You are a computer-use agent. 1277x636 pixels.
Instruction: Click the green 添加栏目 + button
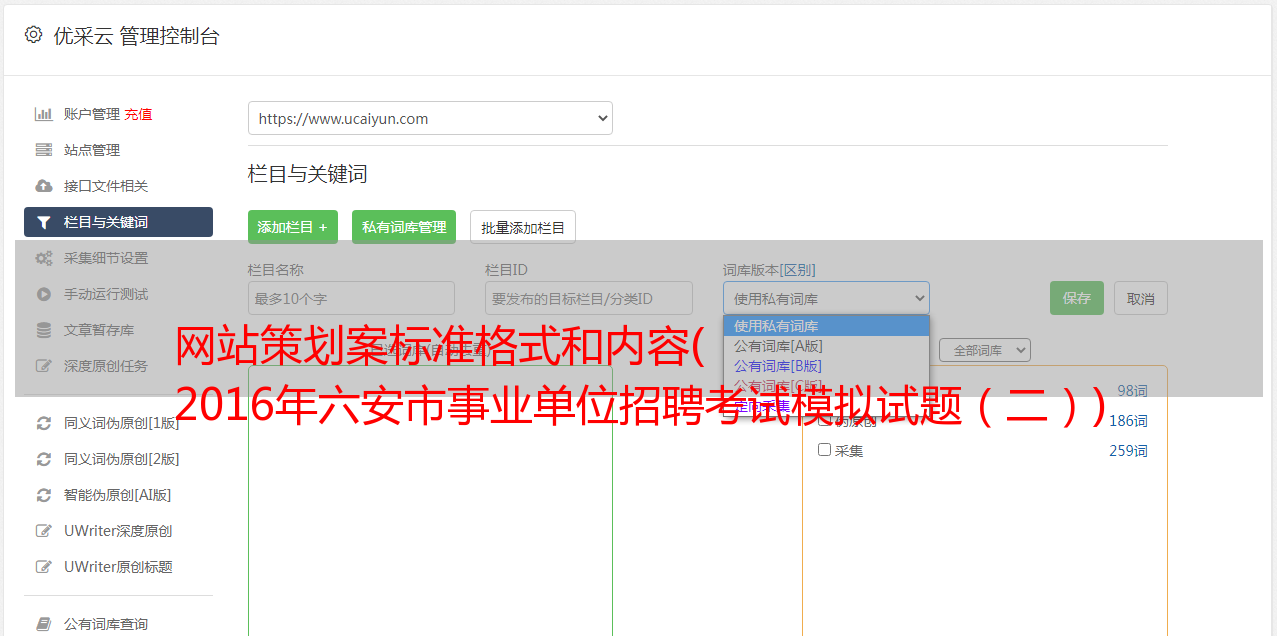(293, 227)
